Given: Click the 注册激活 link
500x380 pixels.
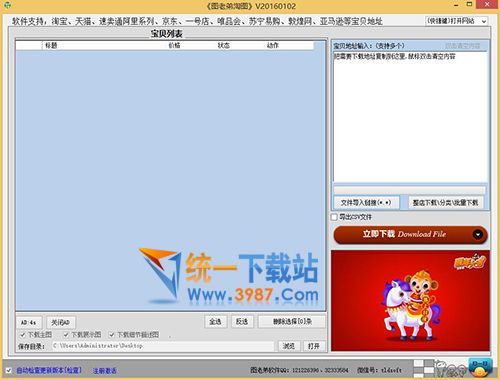Looking at the screenshot, I should click(x=105, y=370).
